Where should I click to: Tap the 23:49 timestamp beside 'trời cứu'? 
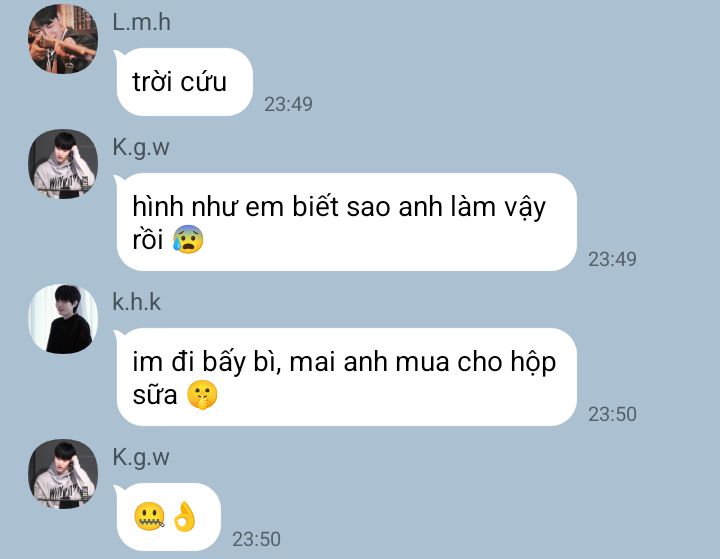288,104
